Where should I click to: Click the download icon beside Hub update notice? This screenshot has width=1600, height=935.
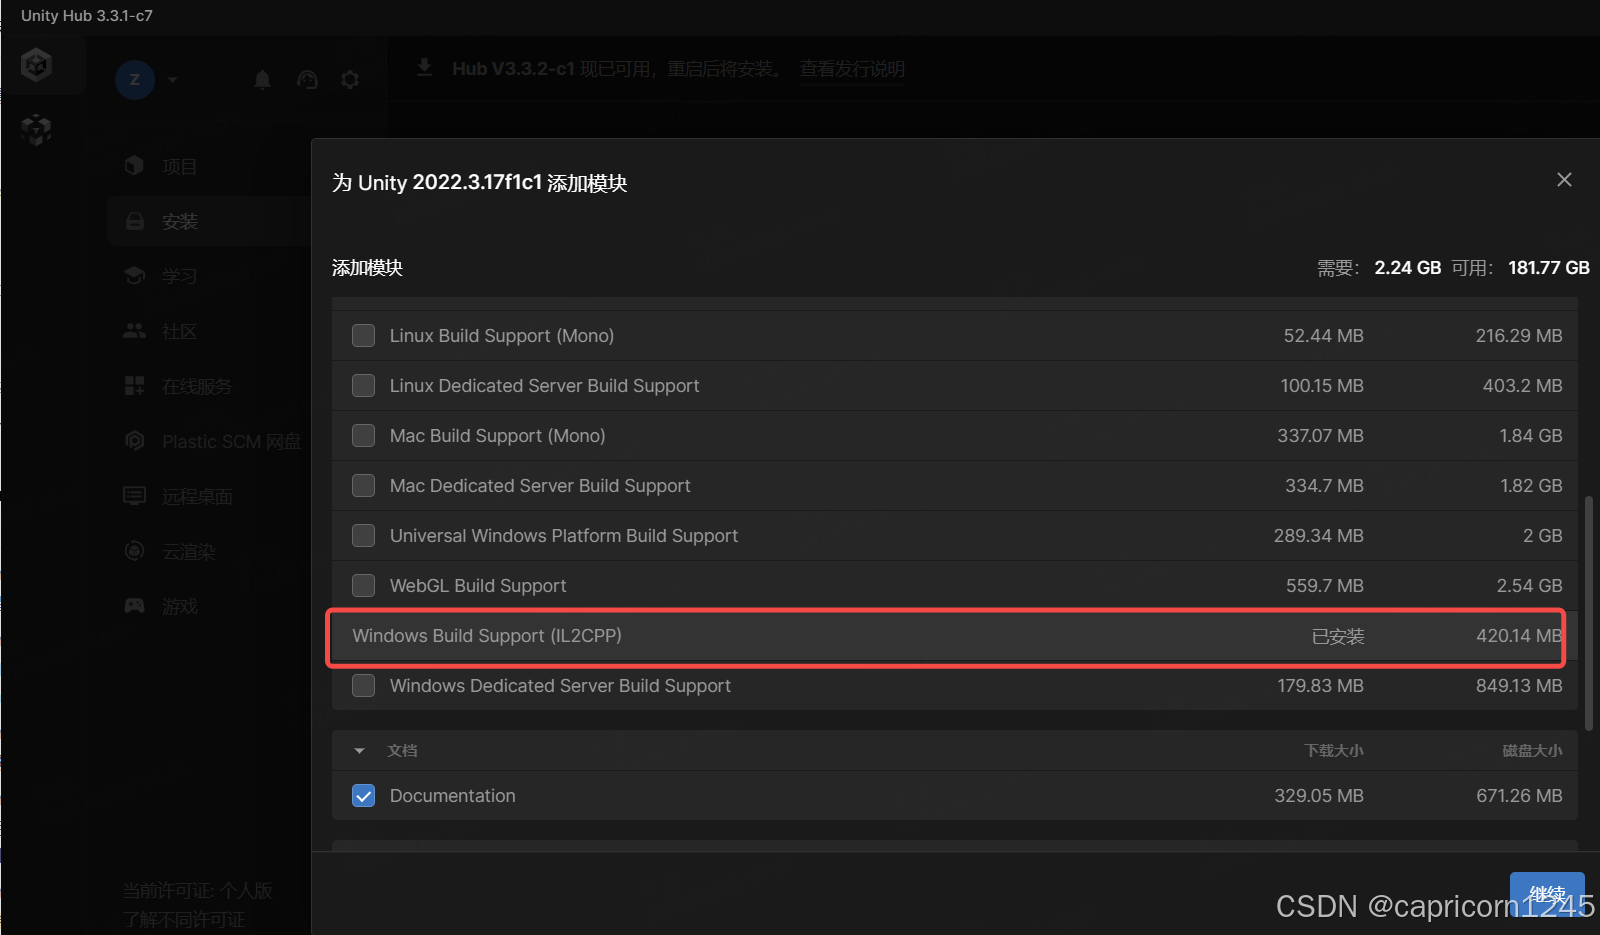[425, 68]
